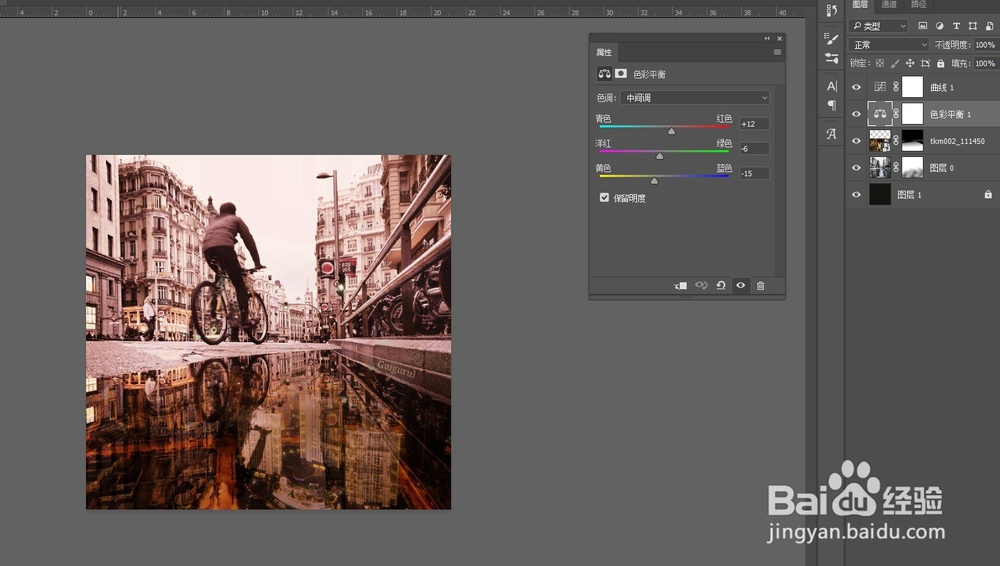The height and width of the screenshot is (566, 1000).
Task: Delete the adjustment layer via trash icon
Action: click(761, 286)
